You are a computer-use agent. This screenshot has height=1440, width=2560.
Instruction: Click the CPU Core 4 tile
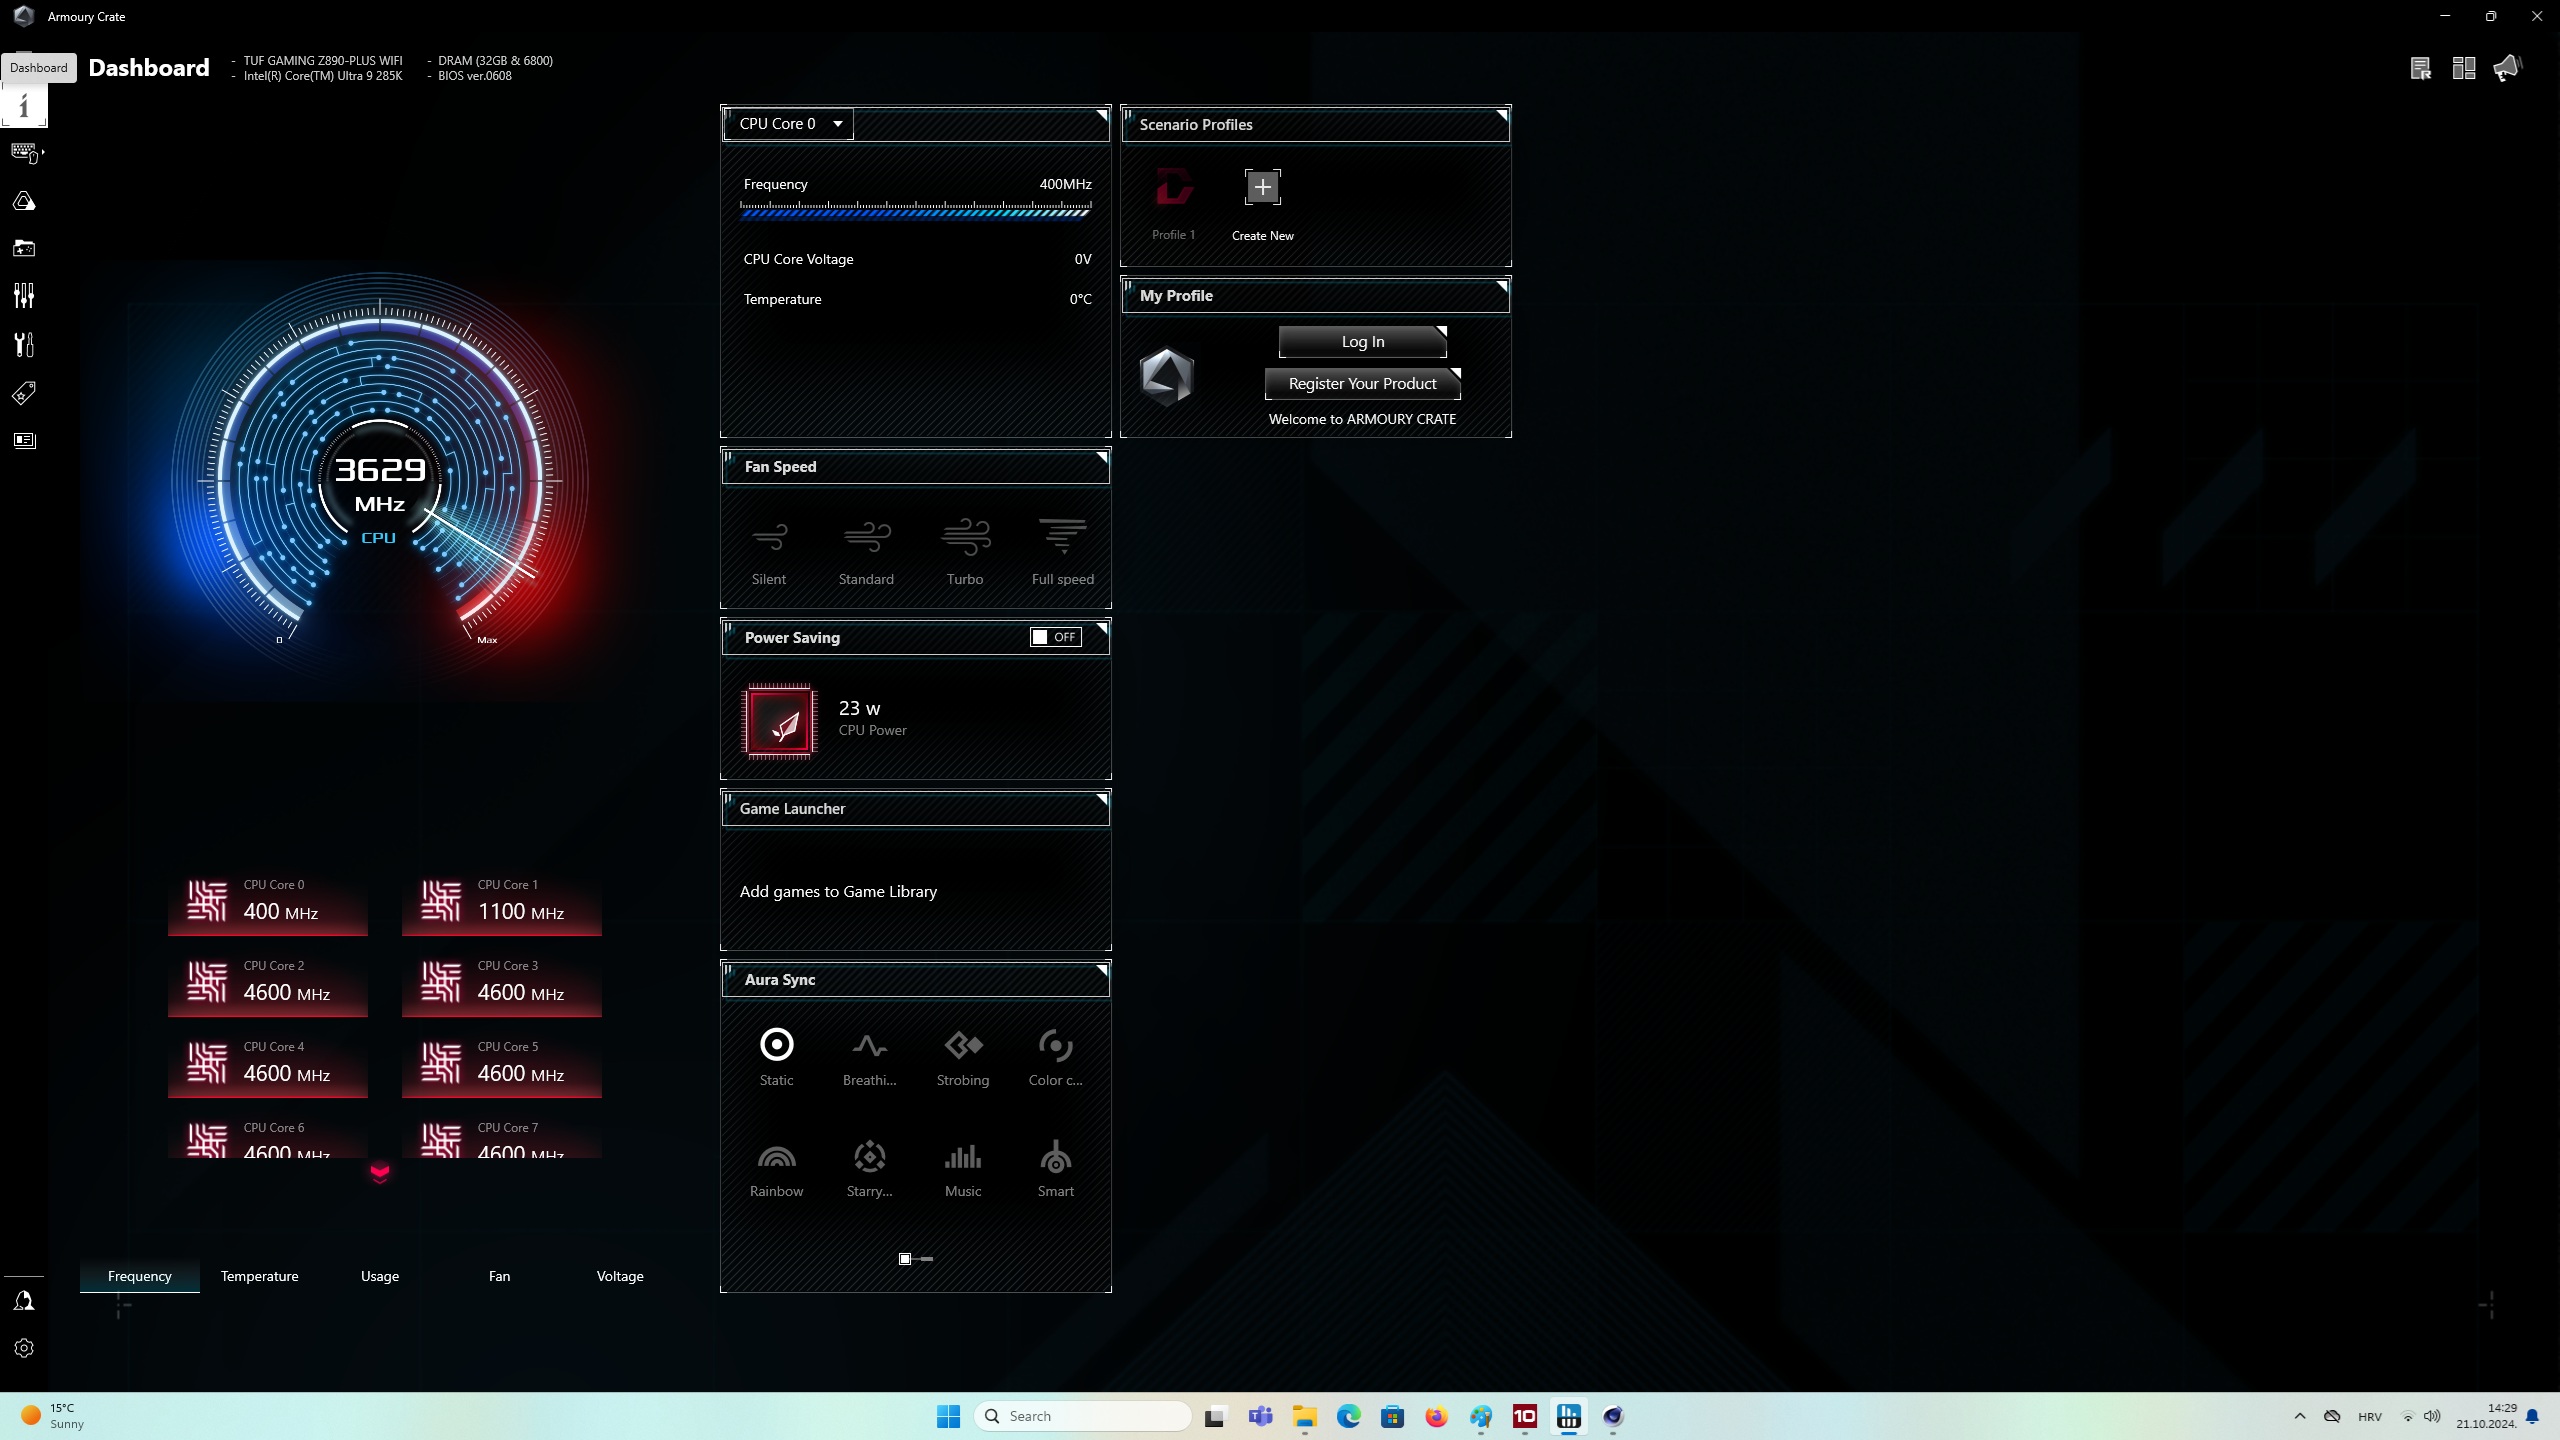268,1065
